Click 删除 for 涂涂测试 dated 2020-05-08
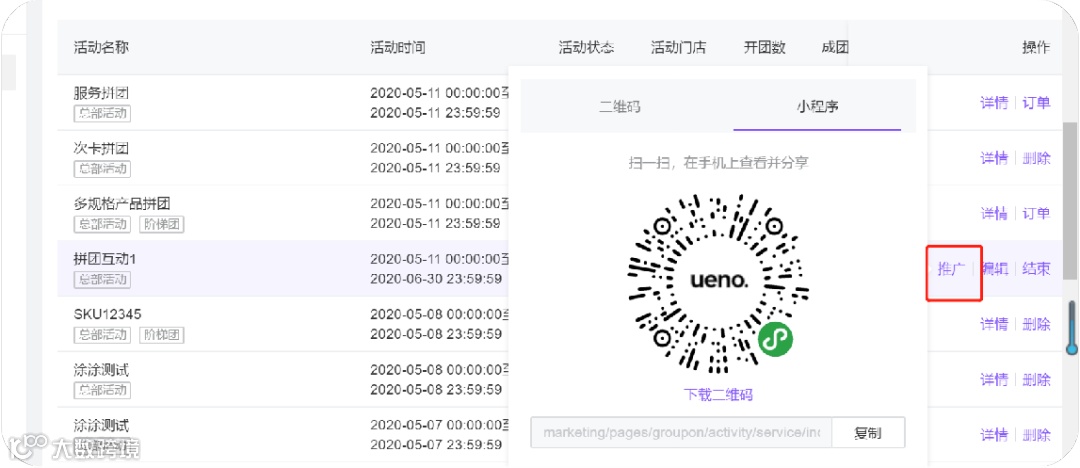1080x468 pixels. [1036, 379]
